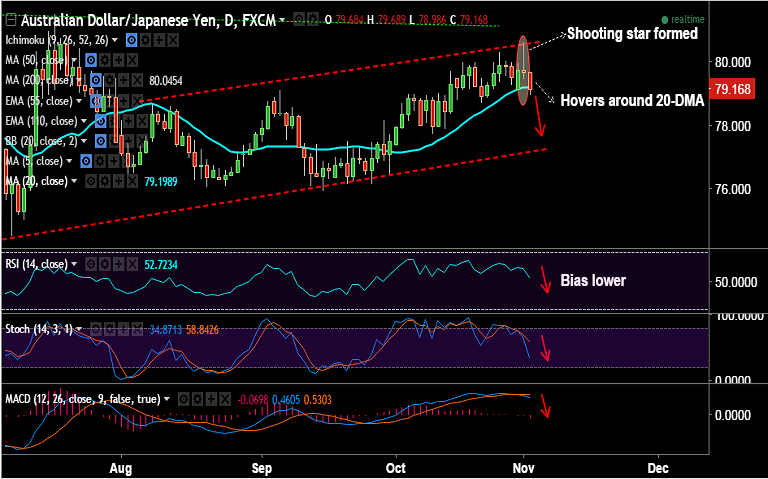Image resolution: width=768 pixels, height=479 pixels.
Task: Open settings gear for the main symbol
Action: (x=312, y=20)
